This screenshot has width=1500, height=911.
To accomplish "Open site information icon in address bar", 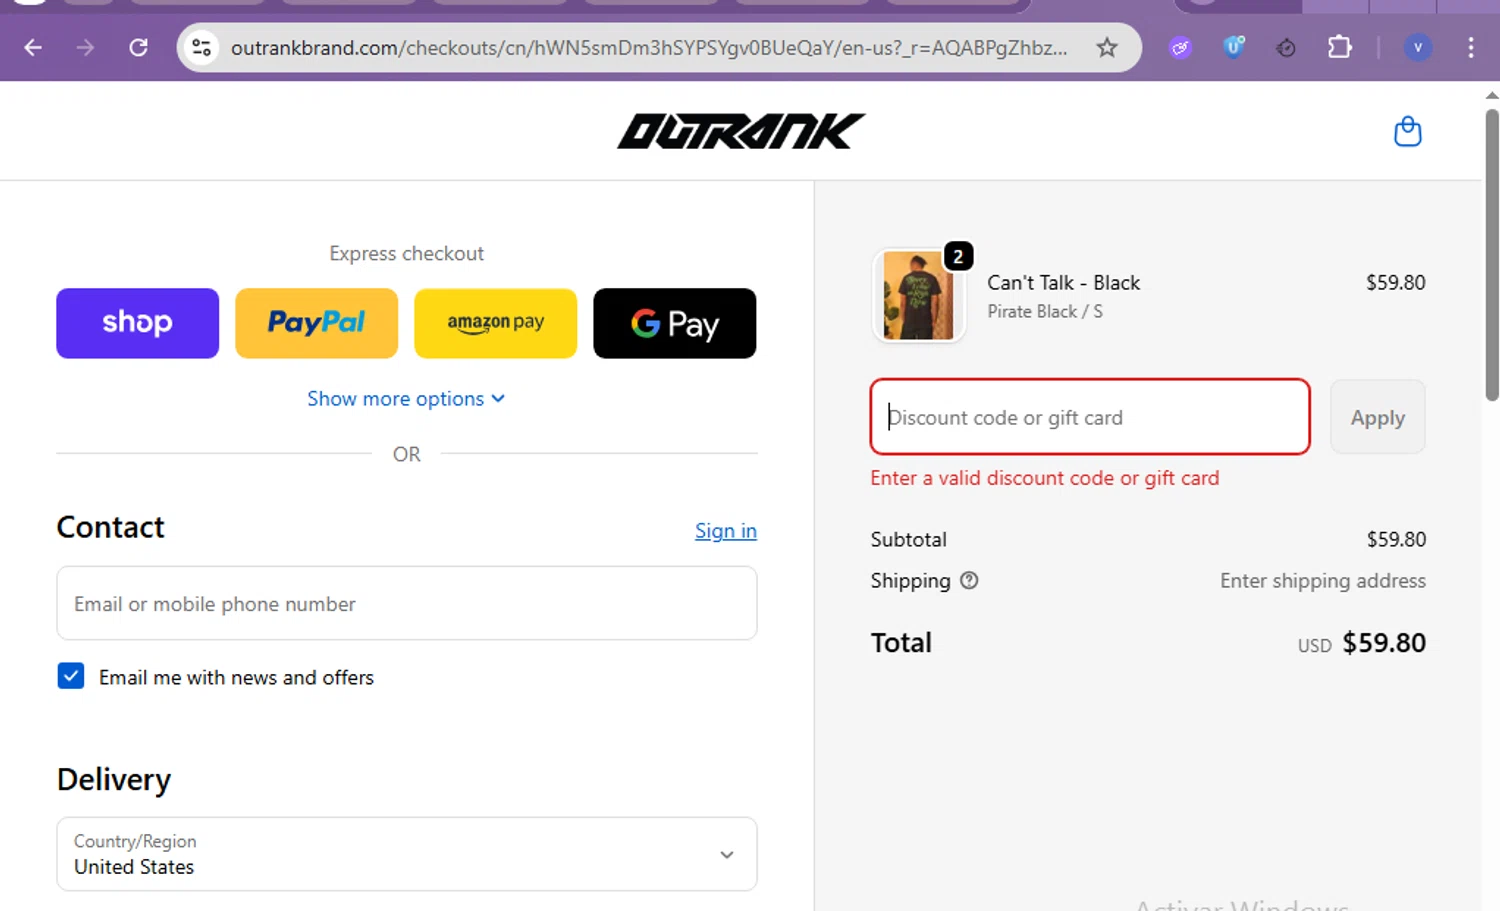I will (x=202, y=47).
